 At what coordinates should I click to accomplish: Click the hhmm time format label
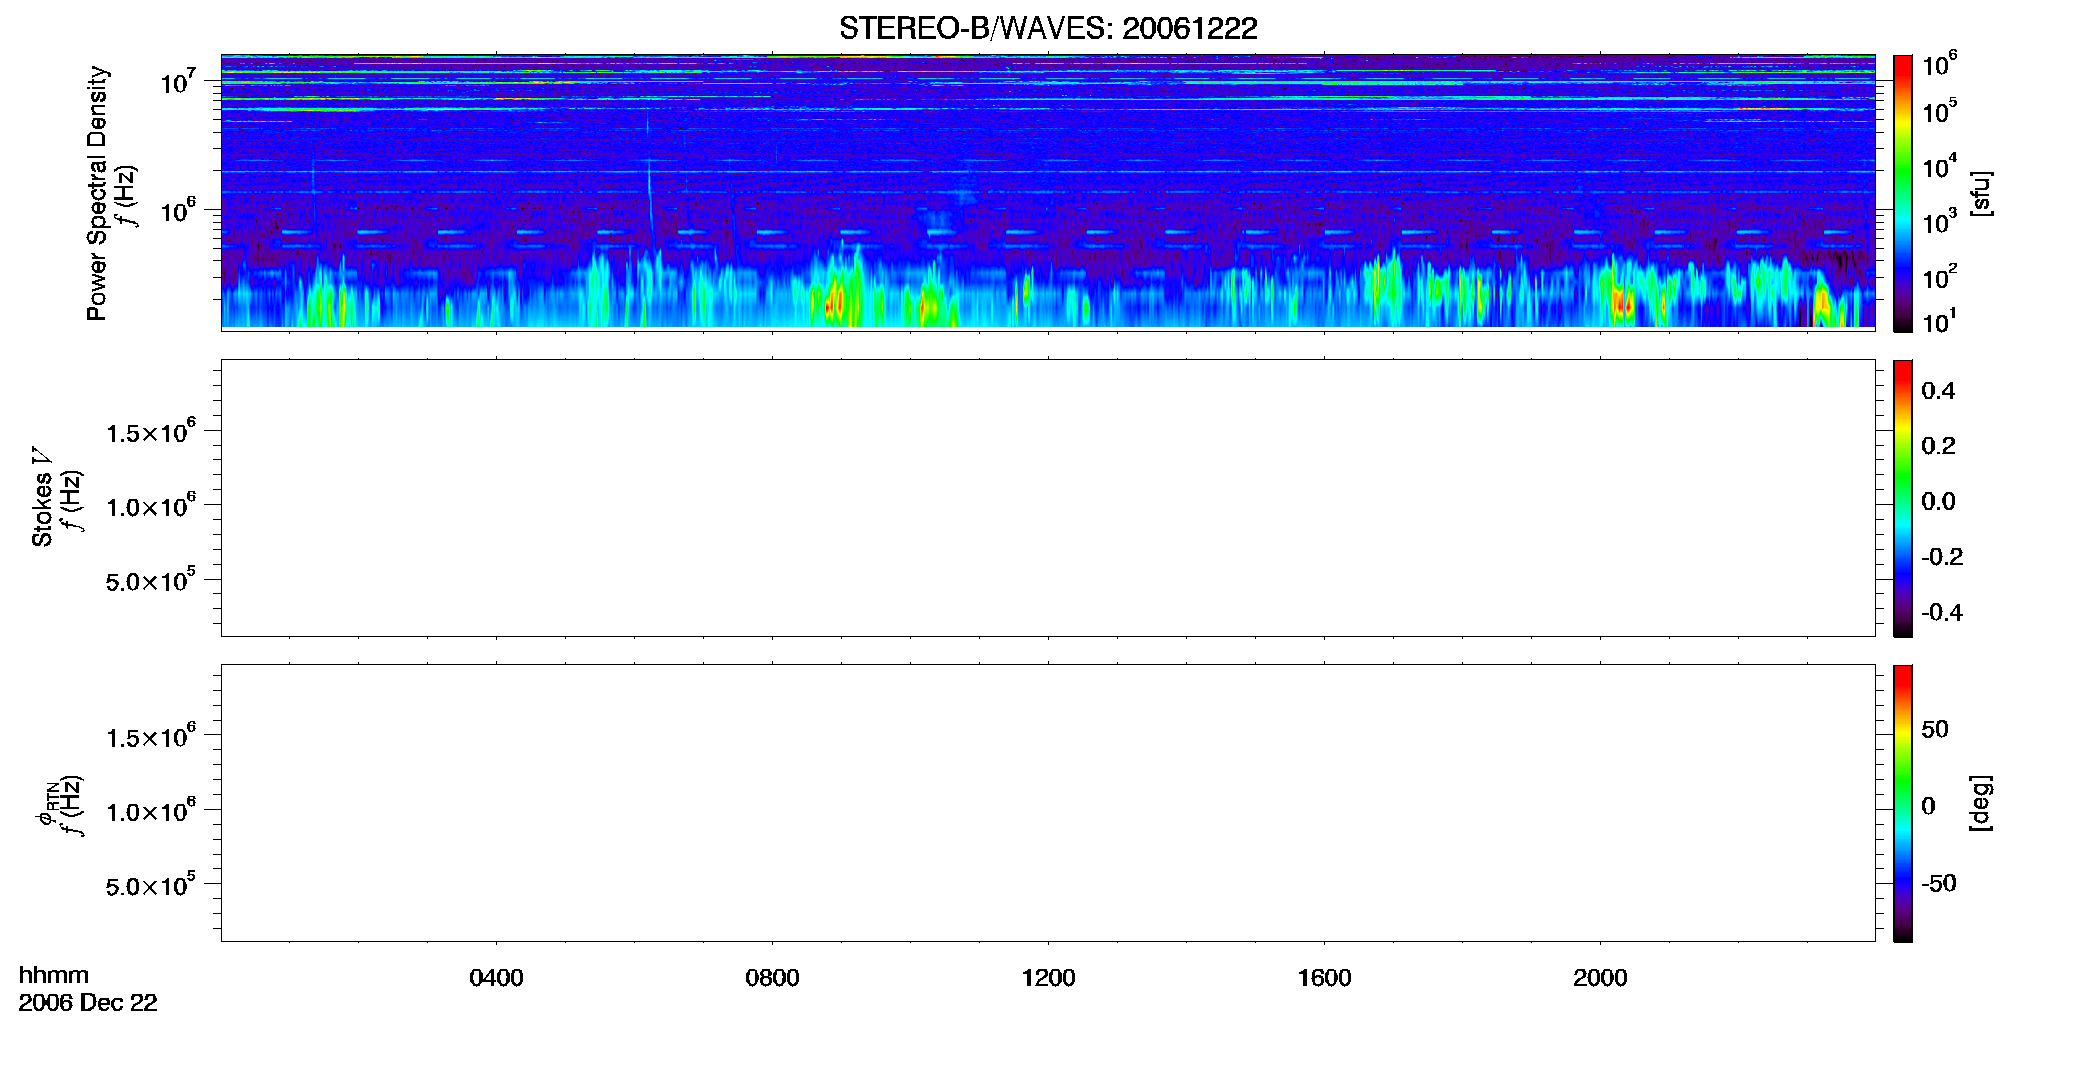pos(54,975)
